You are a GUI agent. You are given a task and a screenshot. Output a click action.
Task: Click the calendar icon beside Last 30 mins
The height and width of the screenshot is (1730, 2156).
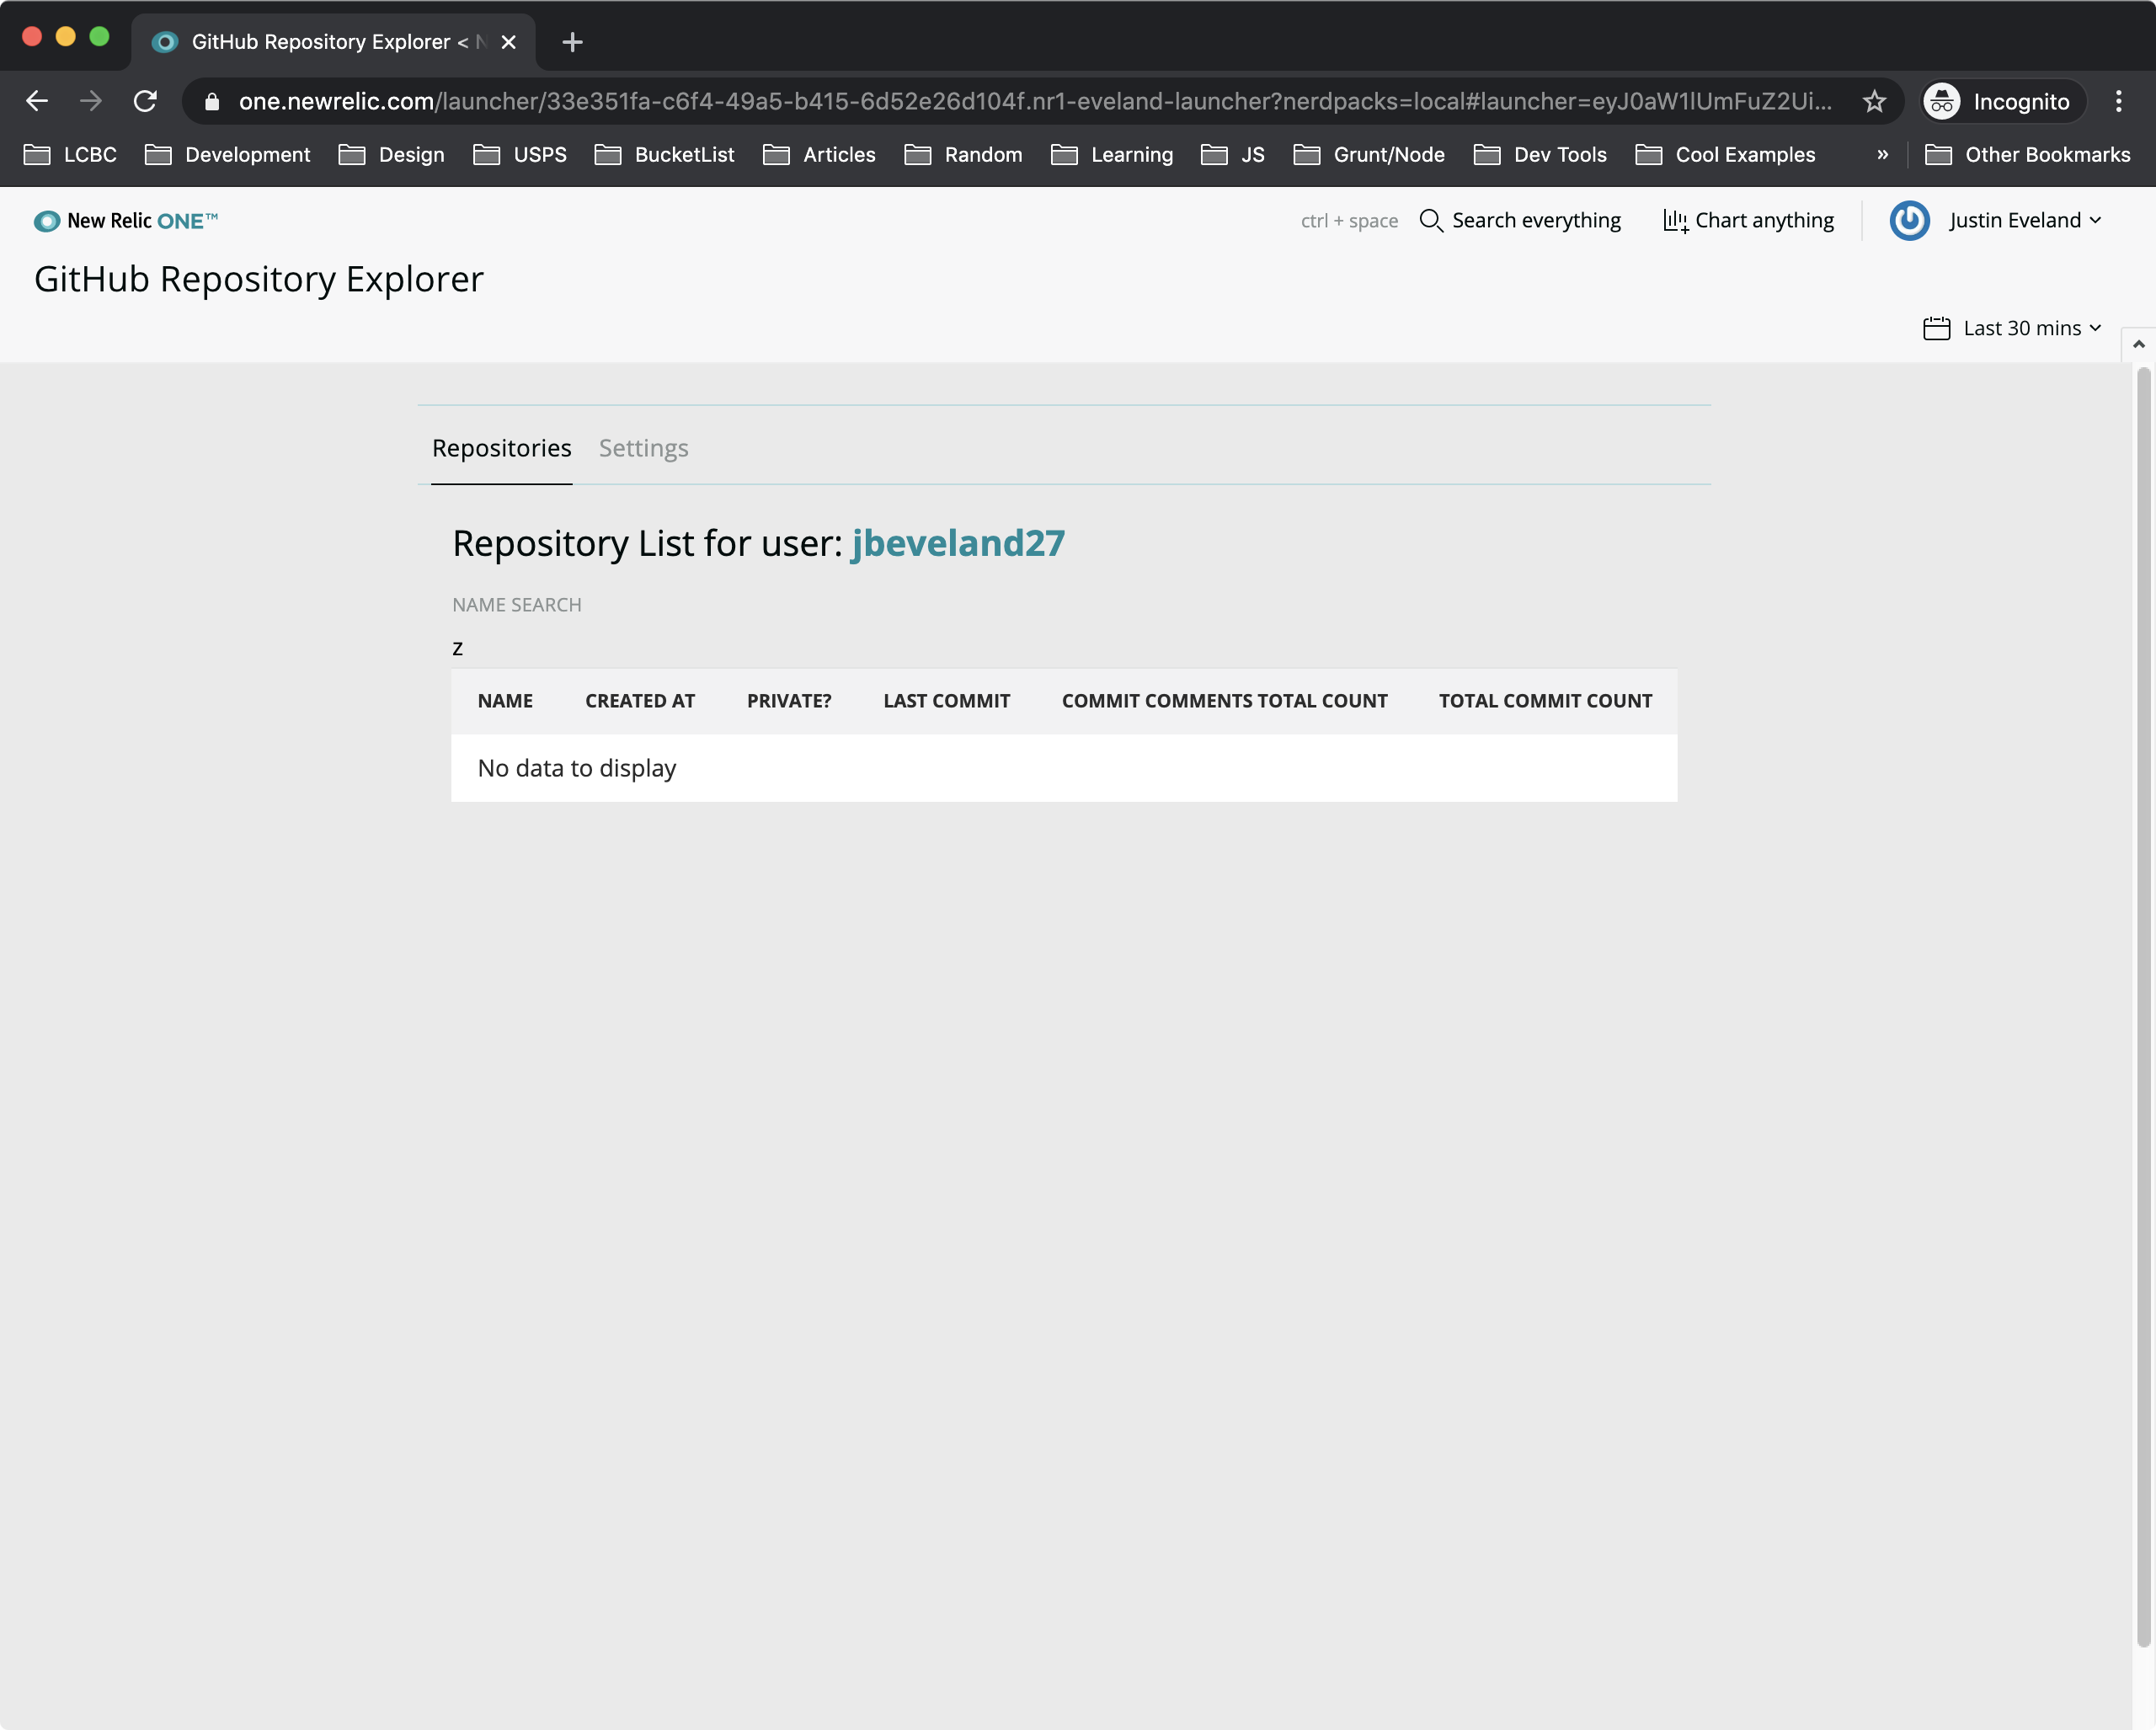(x=1936, y=329)
